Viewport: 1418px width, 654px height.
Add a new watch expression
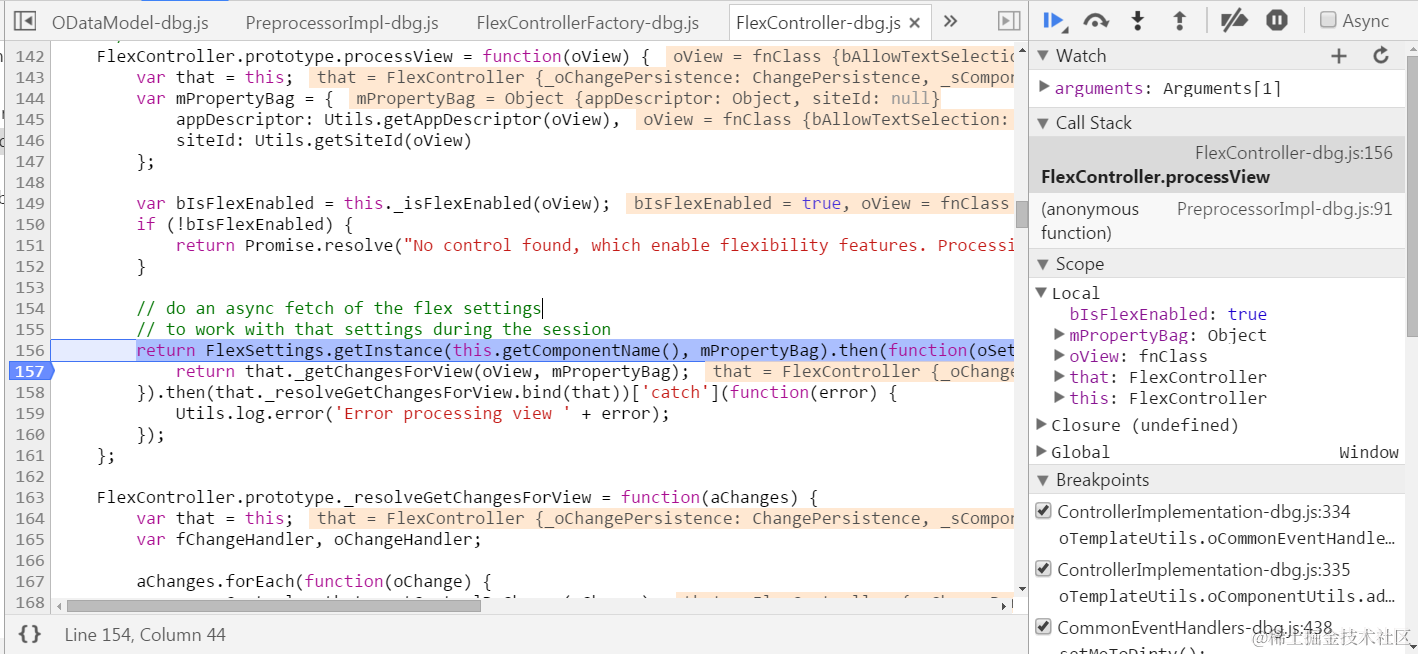point(1339,56)
